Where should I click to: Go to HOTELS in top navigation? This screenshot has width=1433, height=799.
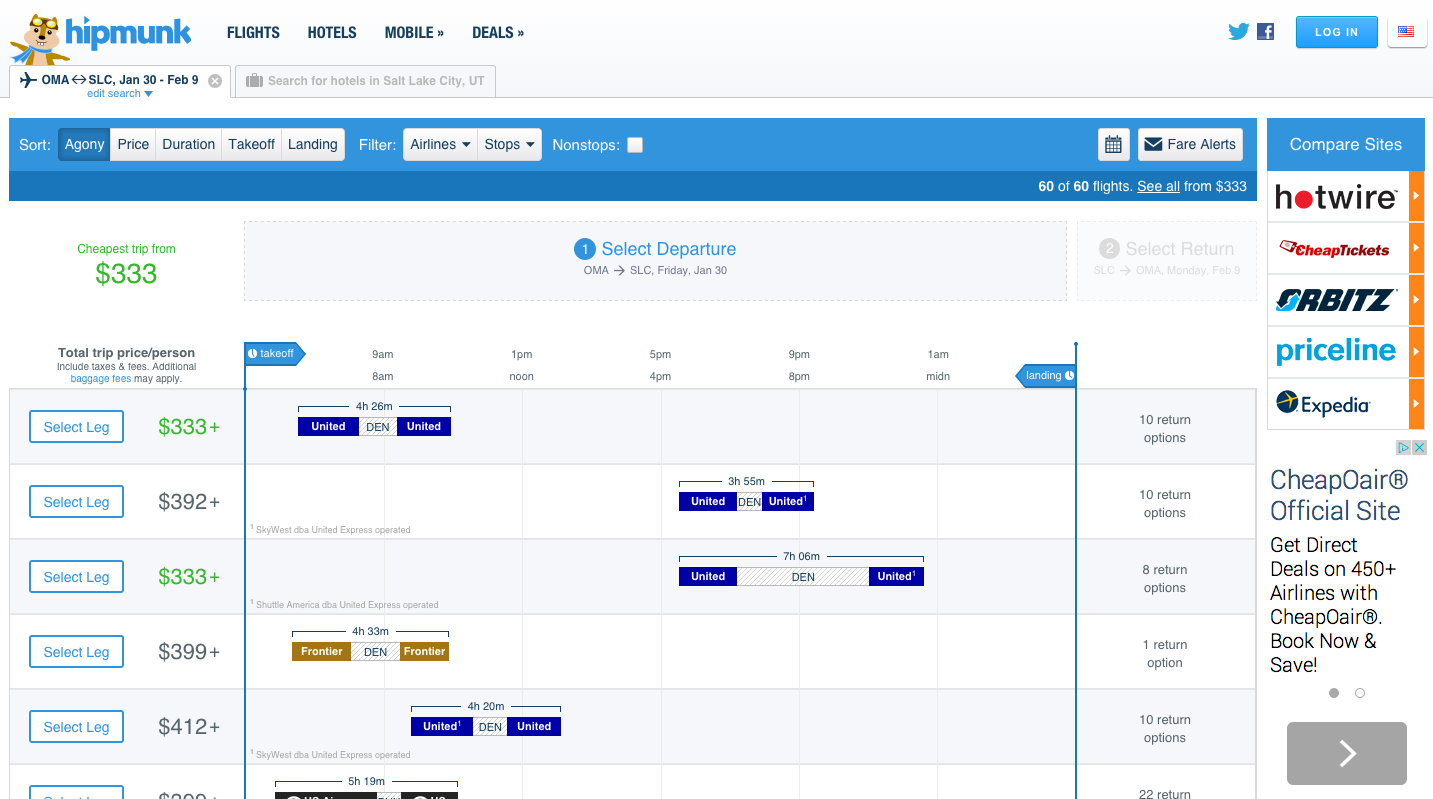[332, 33]
